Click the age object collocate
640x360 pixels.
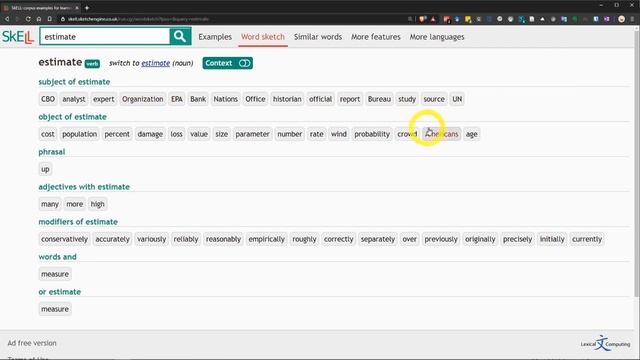point(471,134)
